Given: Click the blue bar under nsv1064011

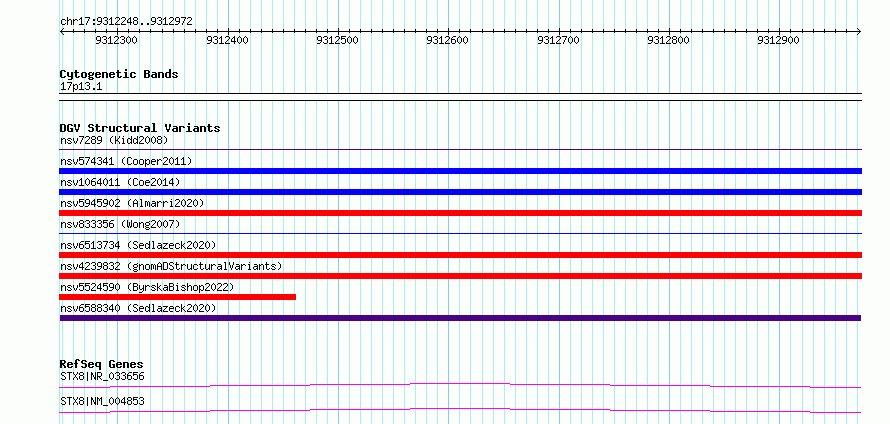Looking at the screenshot, I should click(x=460, y=192).
